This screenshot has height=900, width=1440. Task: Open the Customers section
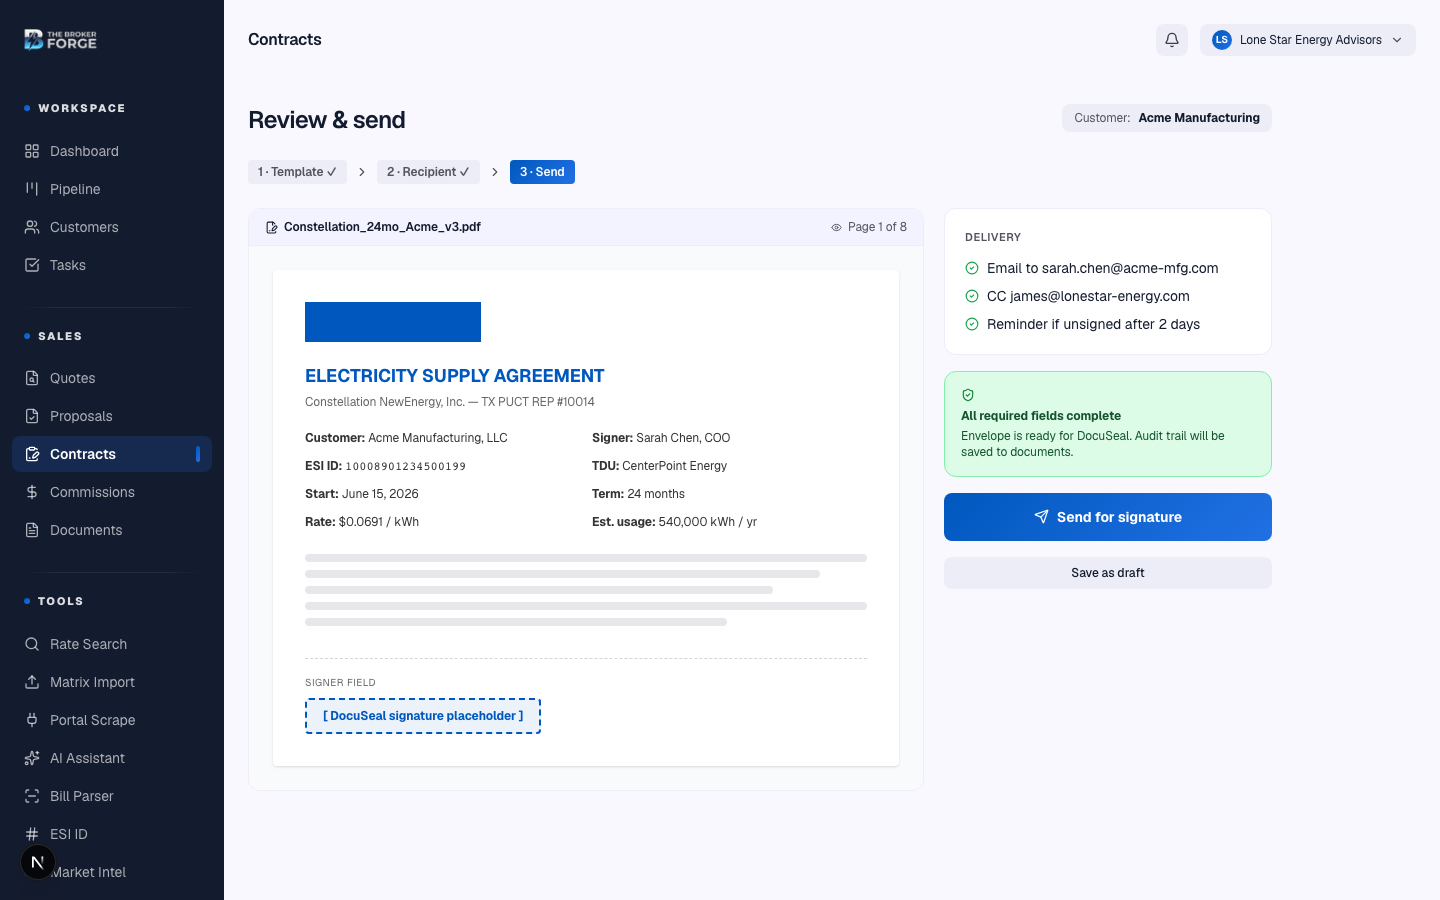(x=112, y=227)
